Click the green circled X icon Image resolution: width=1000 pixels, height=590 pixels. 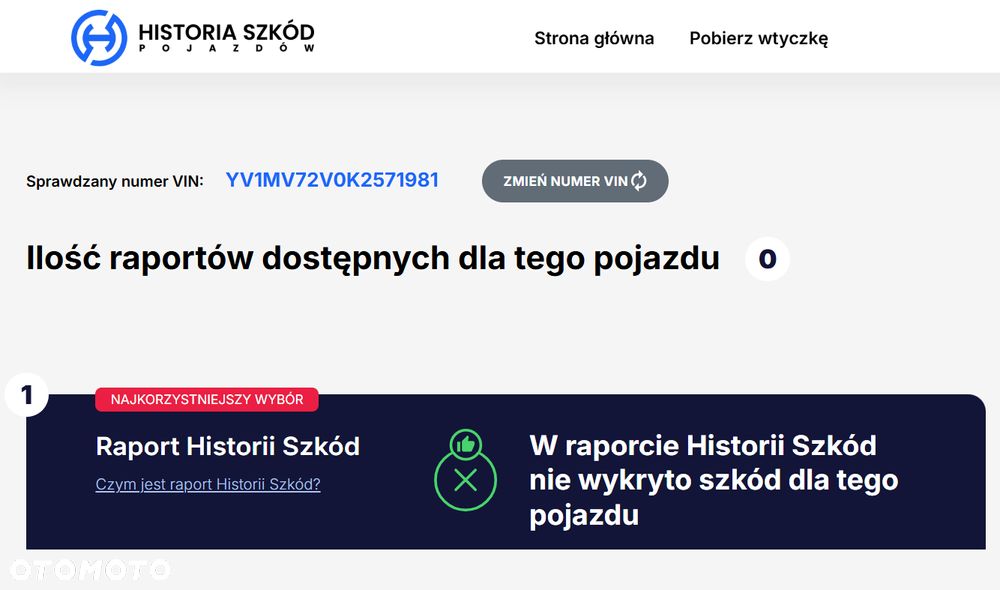(465, 481)
